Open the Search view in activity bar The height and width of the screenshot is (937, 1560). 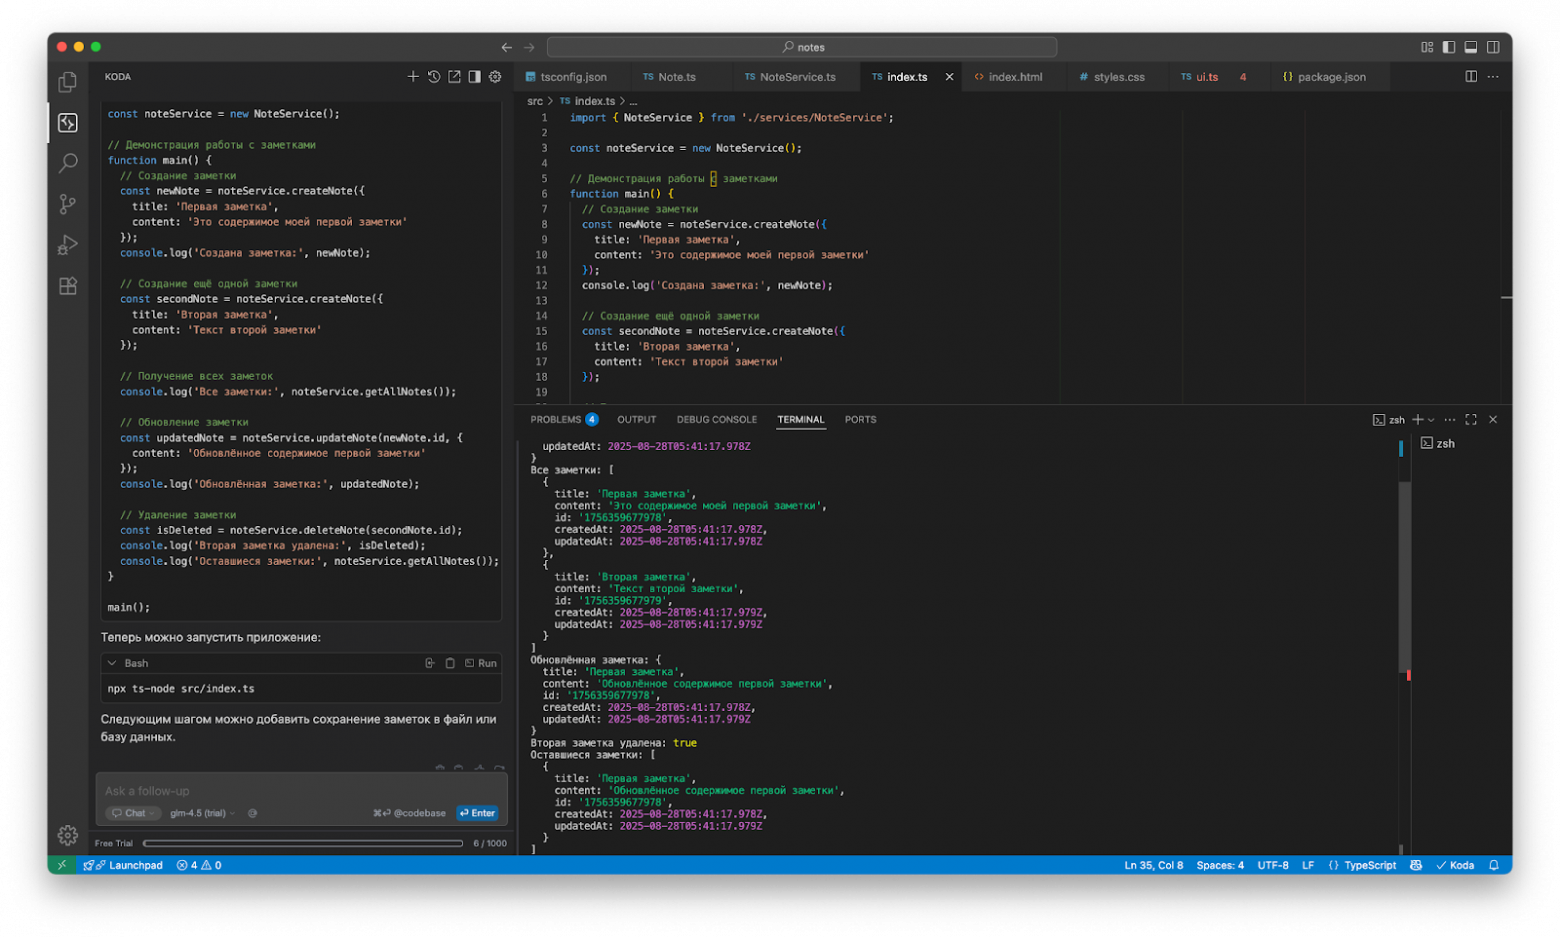pyautogui.click(x=67, y=163)
